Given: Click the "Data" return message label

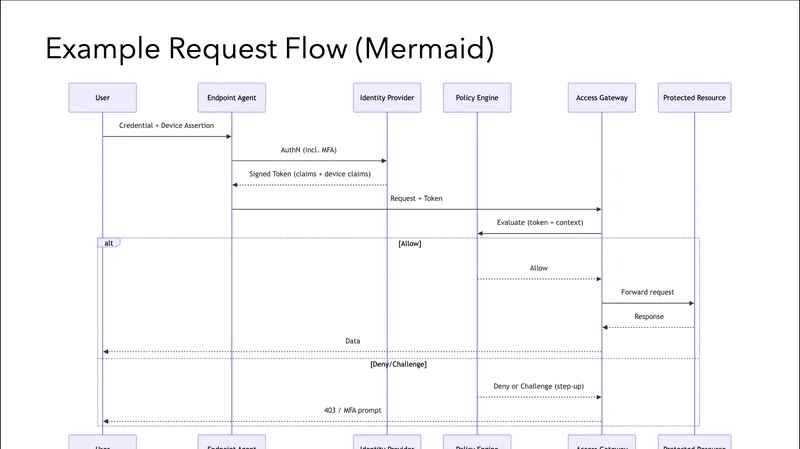Looking at the screenshot, I should [352, 341].
